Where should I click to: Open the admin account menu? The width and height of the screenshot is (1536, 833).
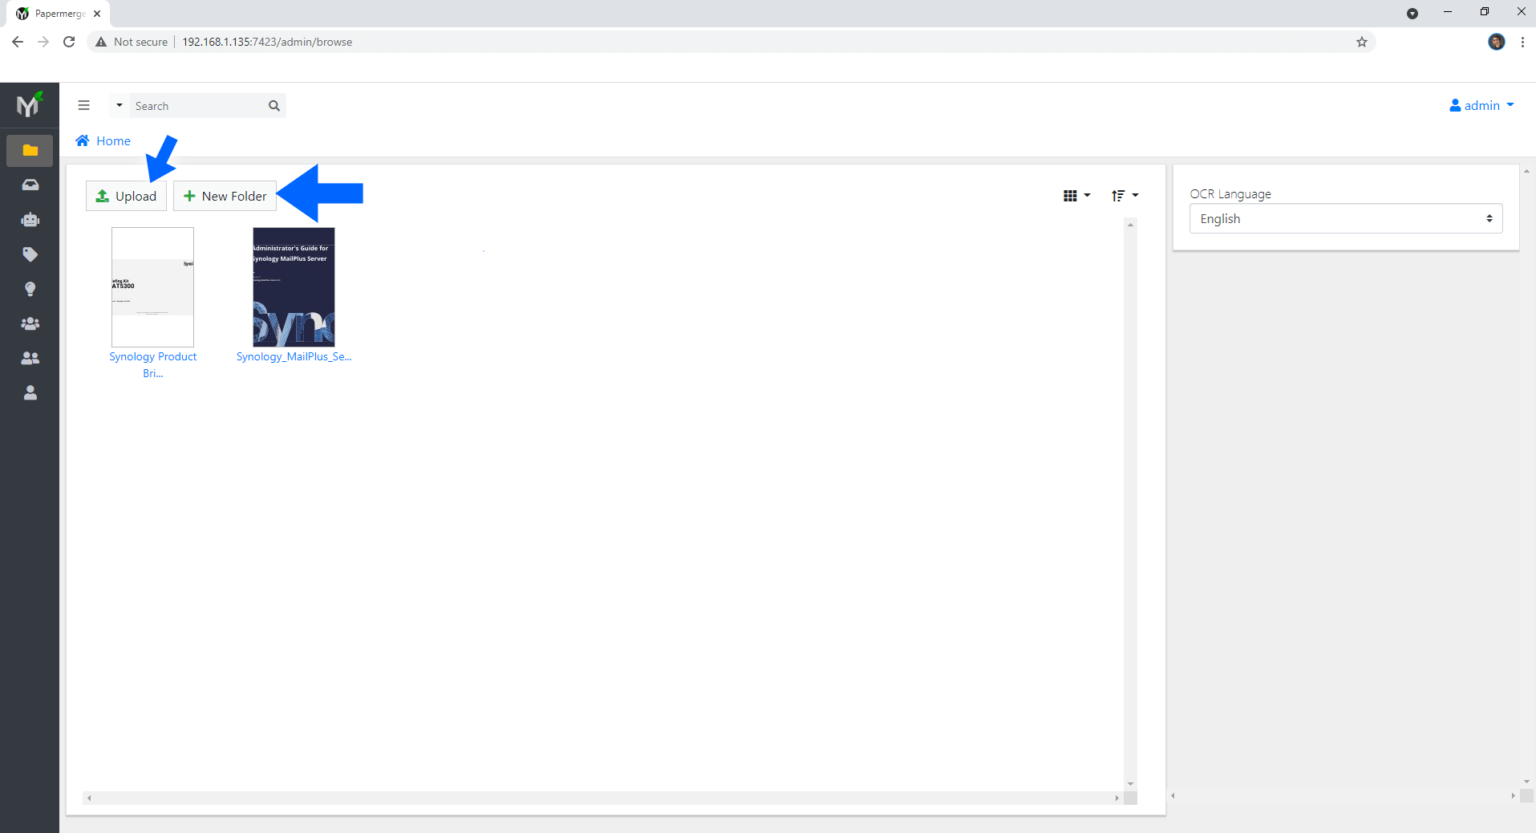click(1481, 105)
